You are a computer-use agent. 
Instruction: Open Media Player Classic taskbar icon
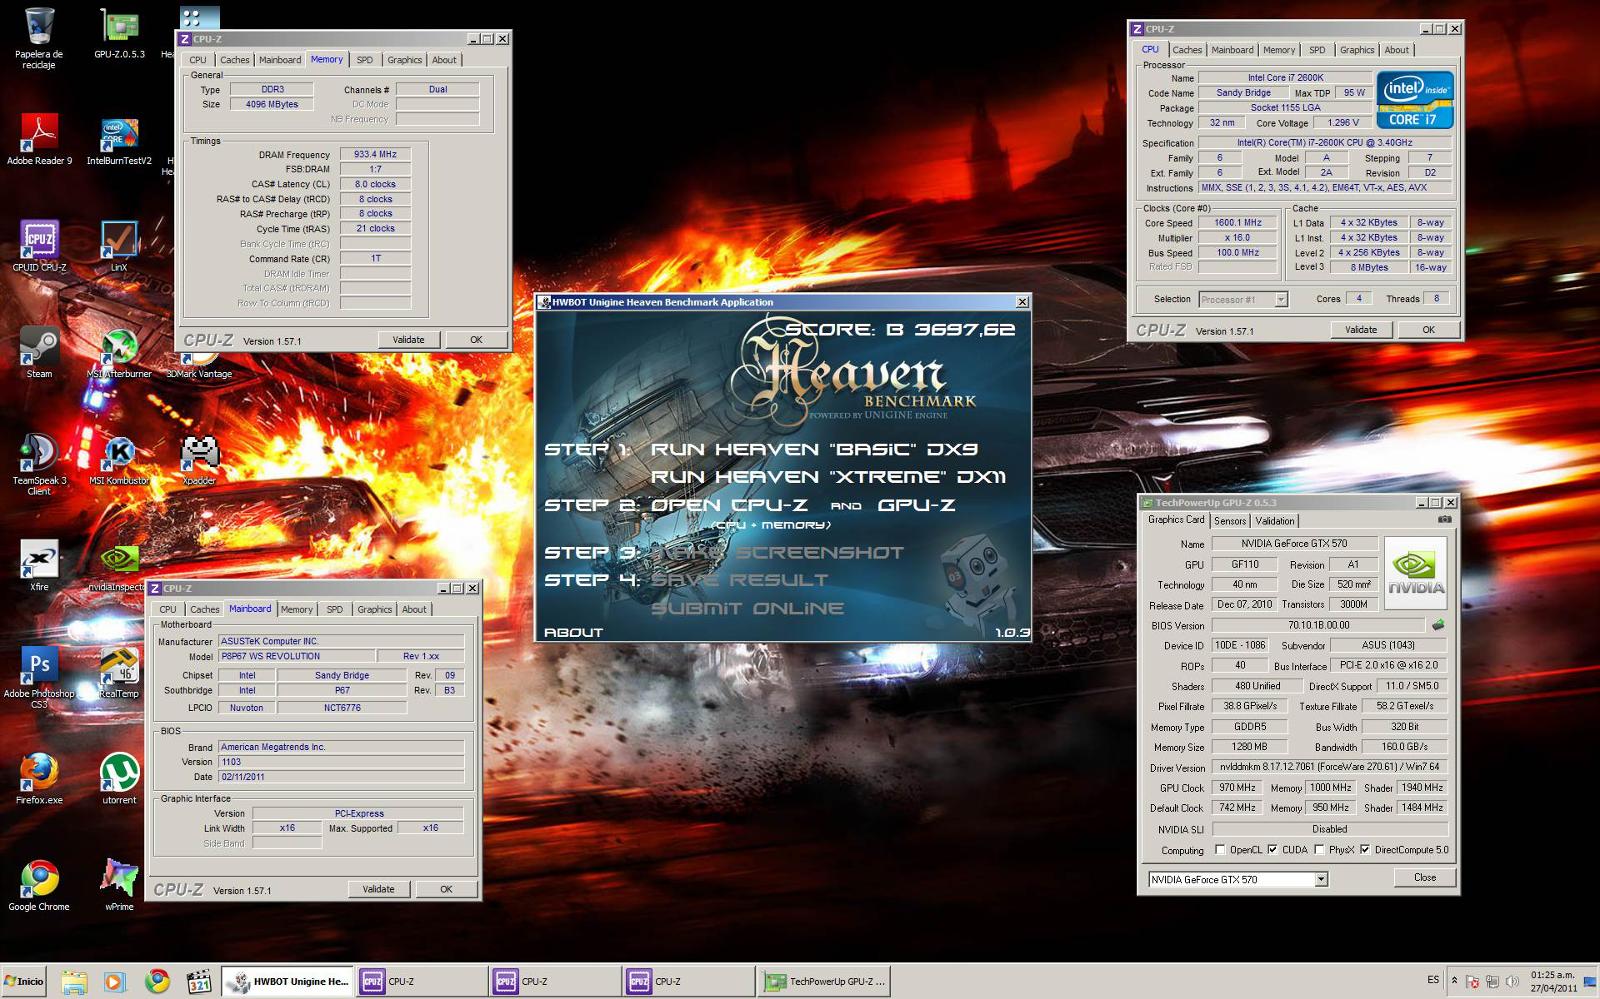[199, 981]
